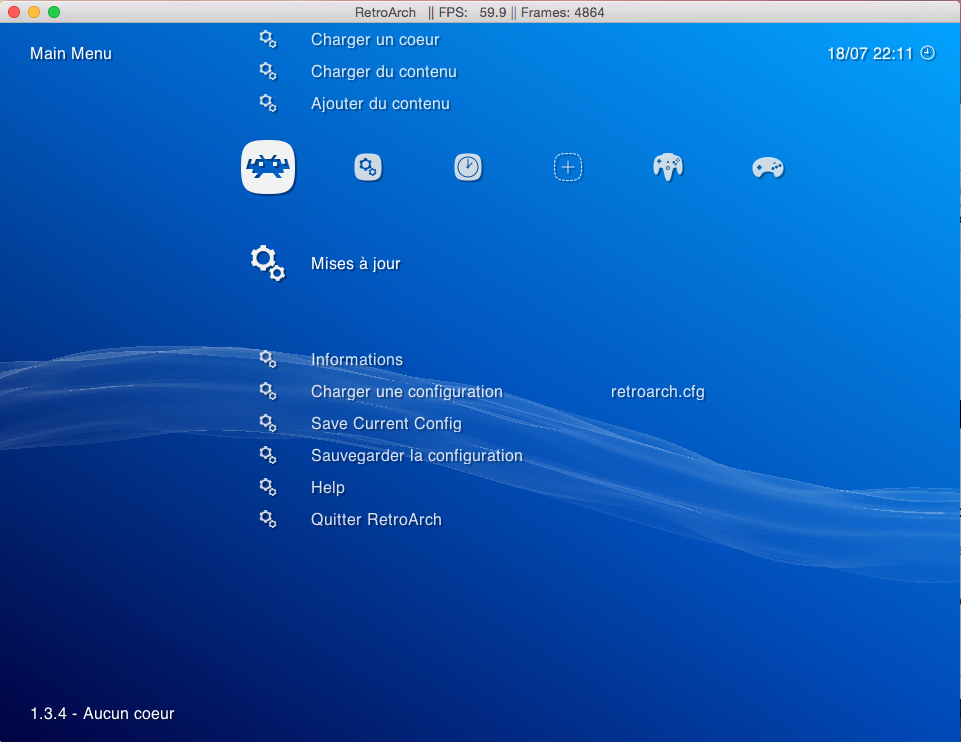
Task: Open the Informations entry
Action: tap(357, 360)
